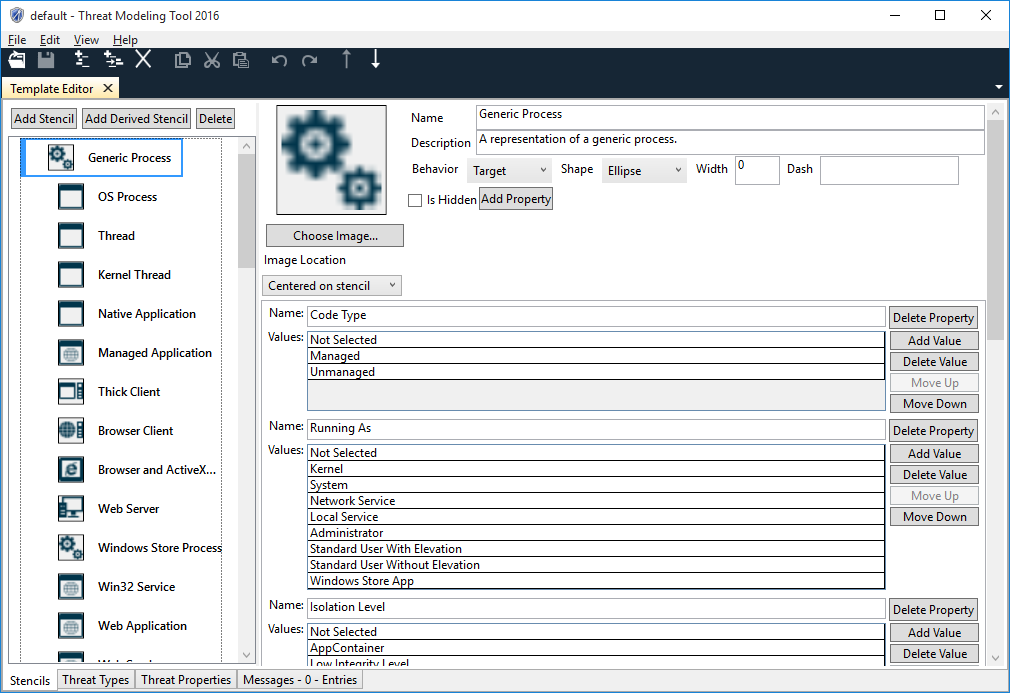
Task: Click the Choose Image button
Action: [x=335, y=236]
